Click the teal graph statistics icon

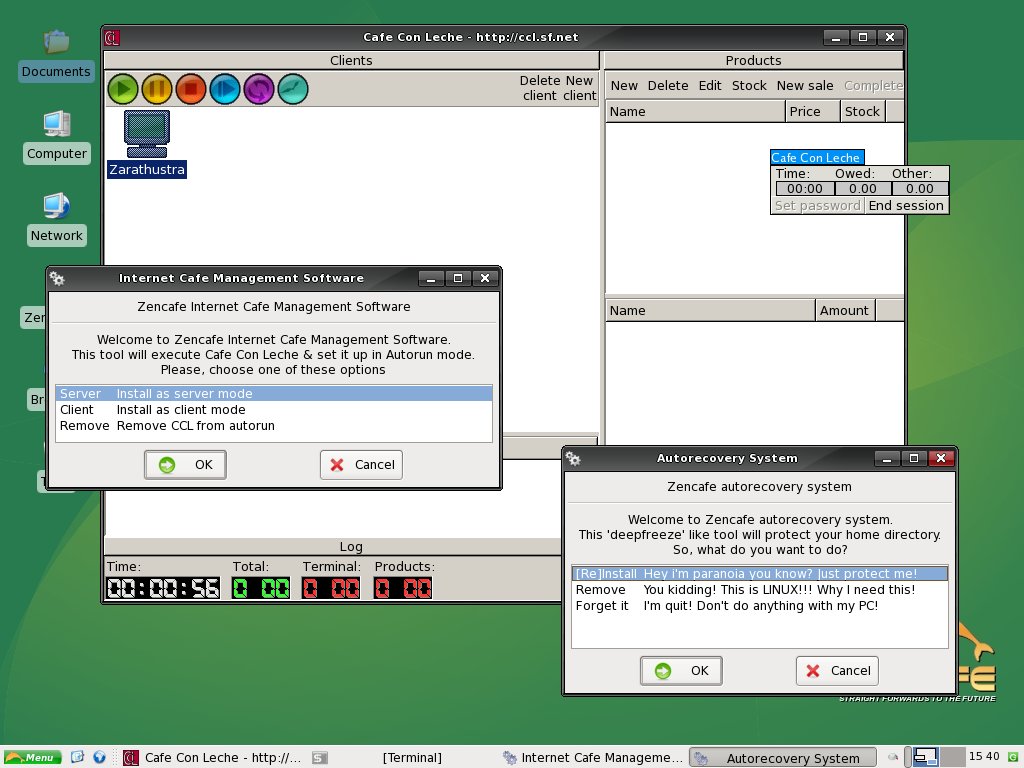pyautogui.click(x=293, y=89)
